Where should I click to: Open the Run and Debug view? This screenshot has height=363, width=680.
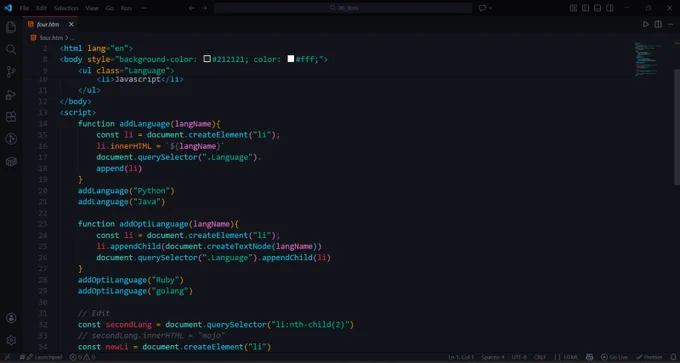(11, 95)
